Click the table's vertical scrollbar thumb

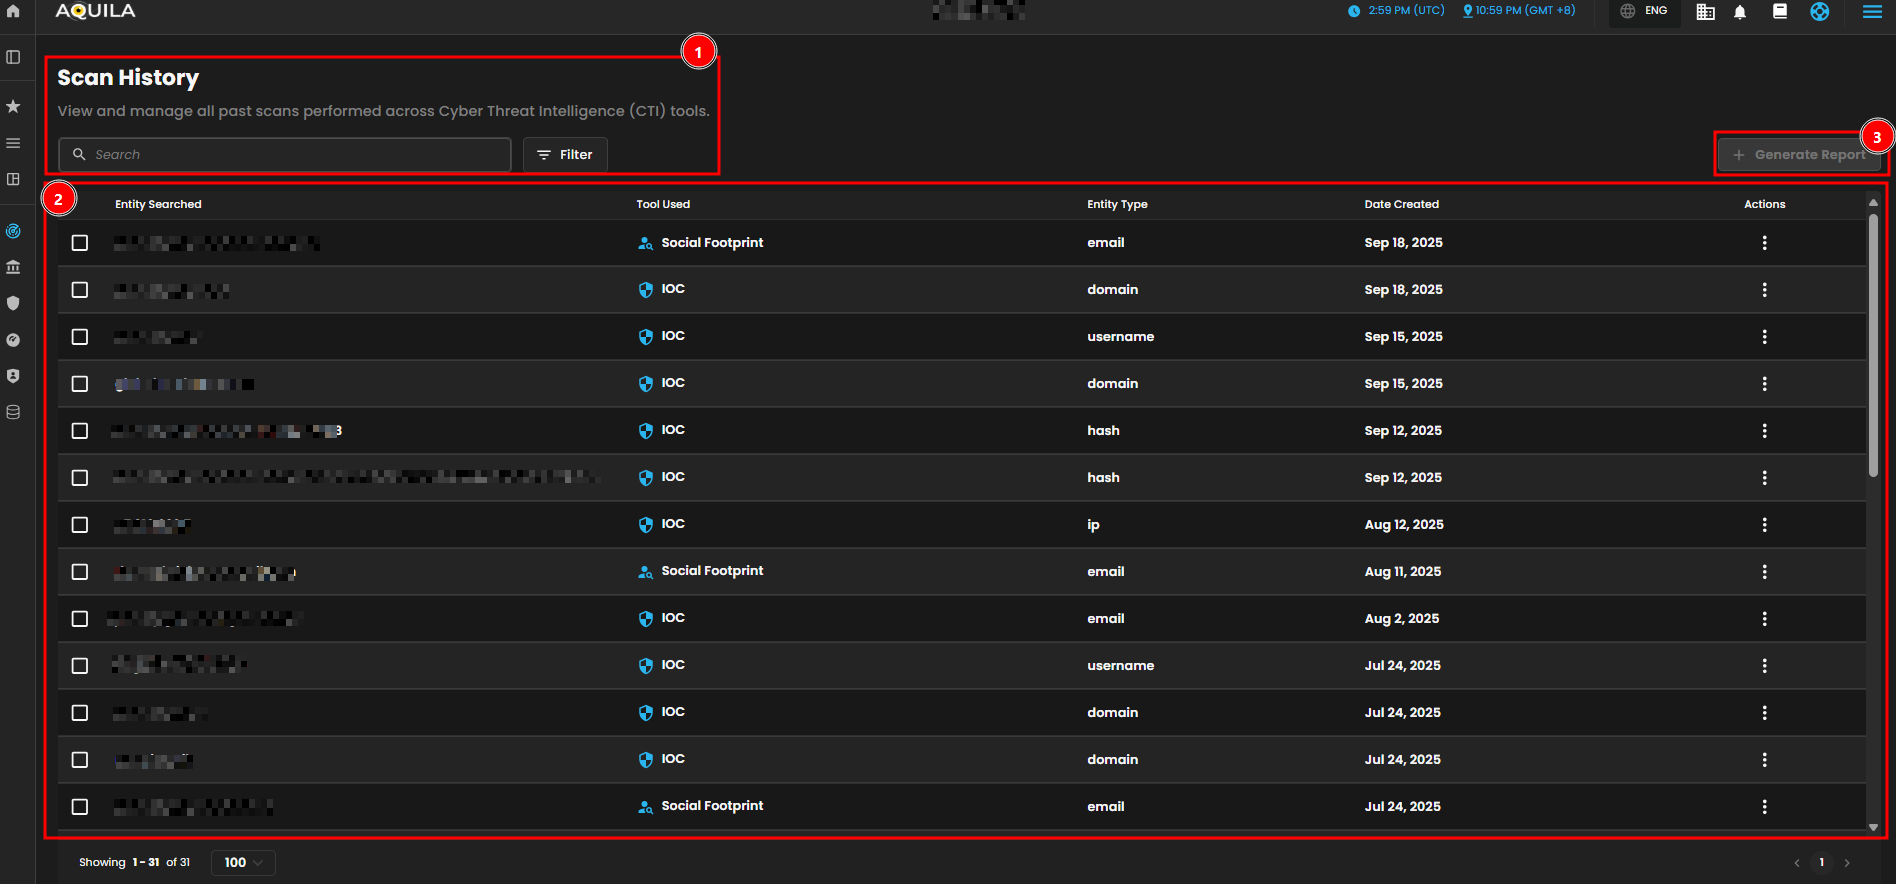[x=1873, y=345]
